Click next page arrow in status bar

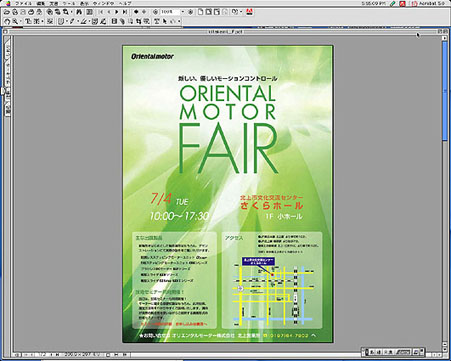51,355
